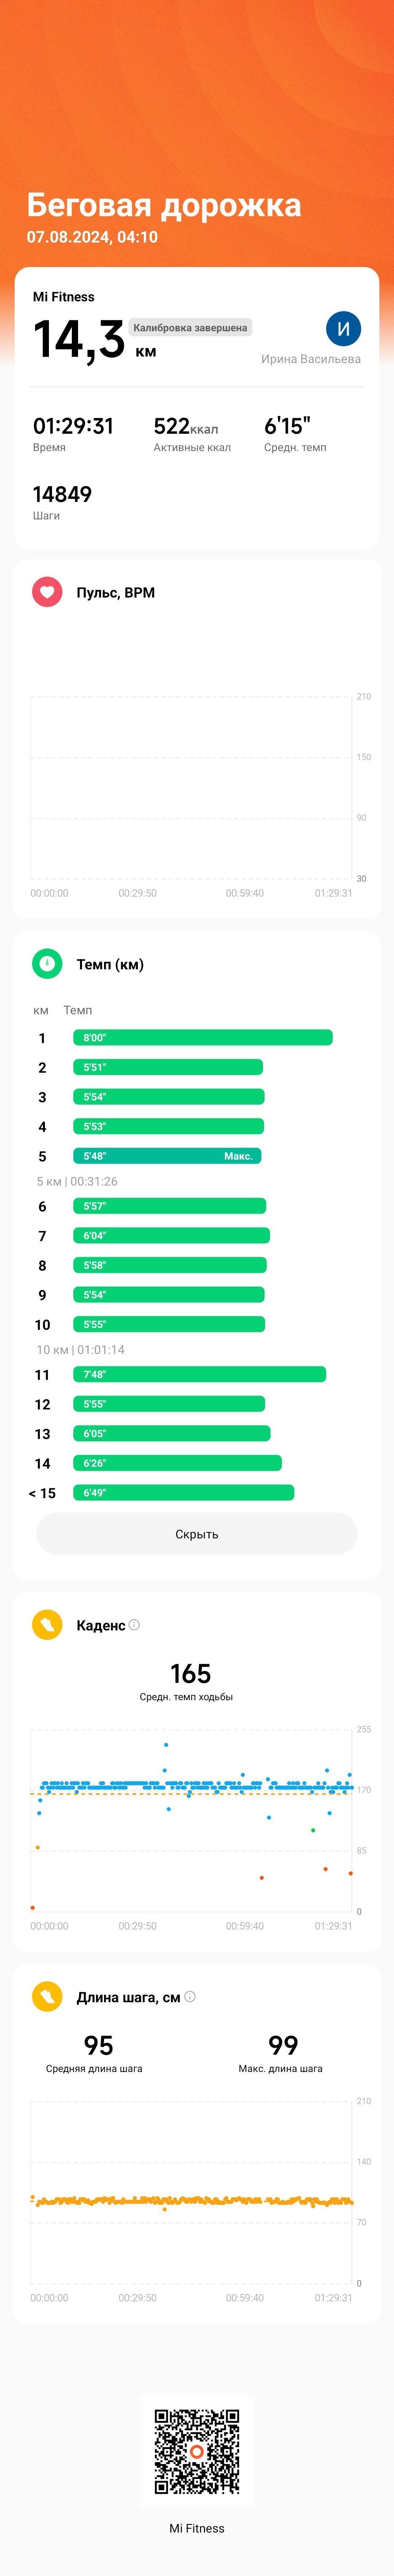
Task: Click the 522 ккал active calories stat
Action: 192,434
